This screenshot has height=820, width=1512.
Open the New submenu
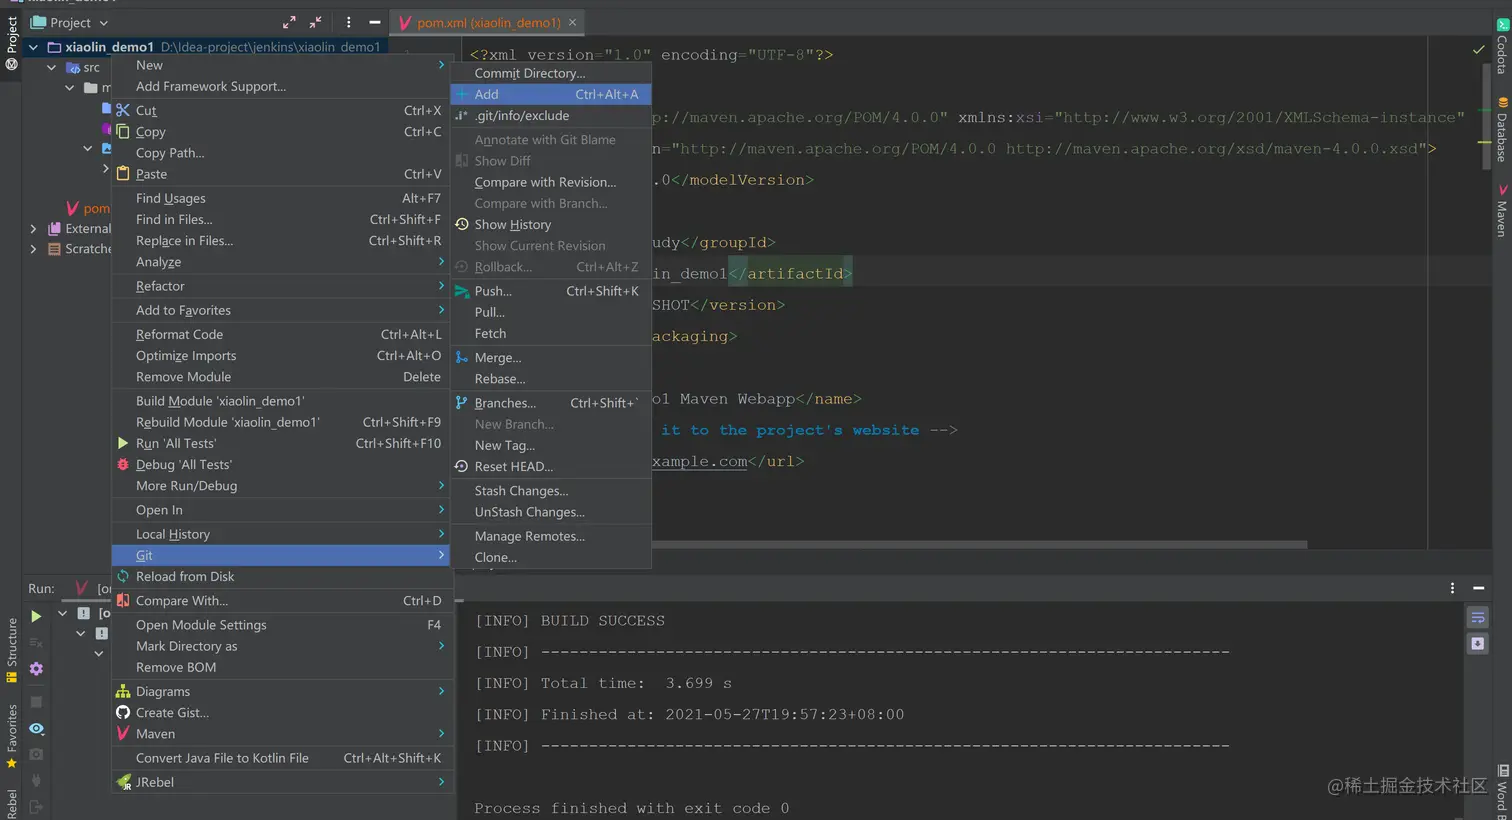pyautogui.click(x=280, y=65)
